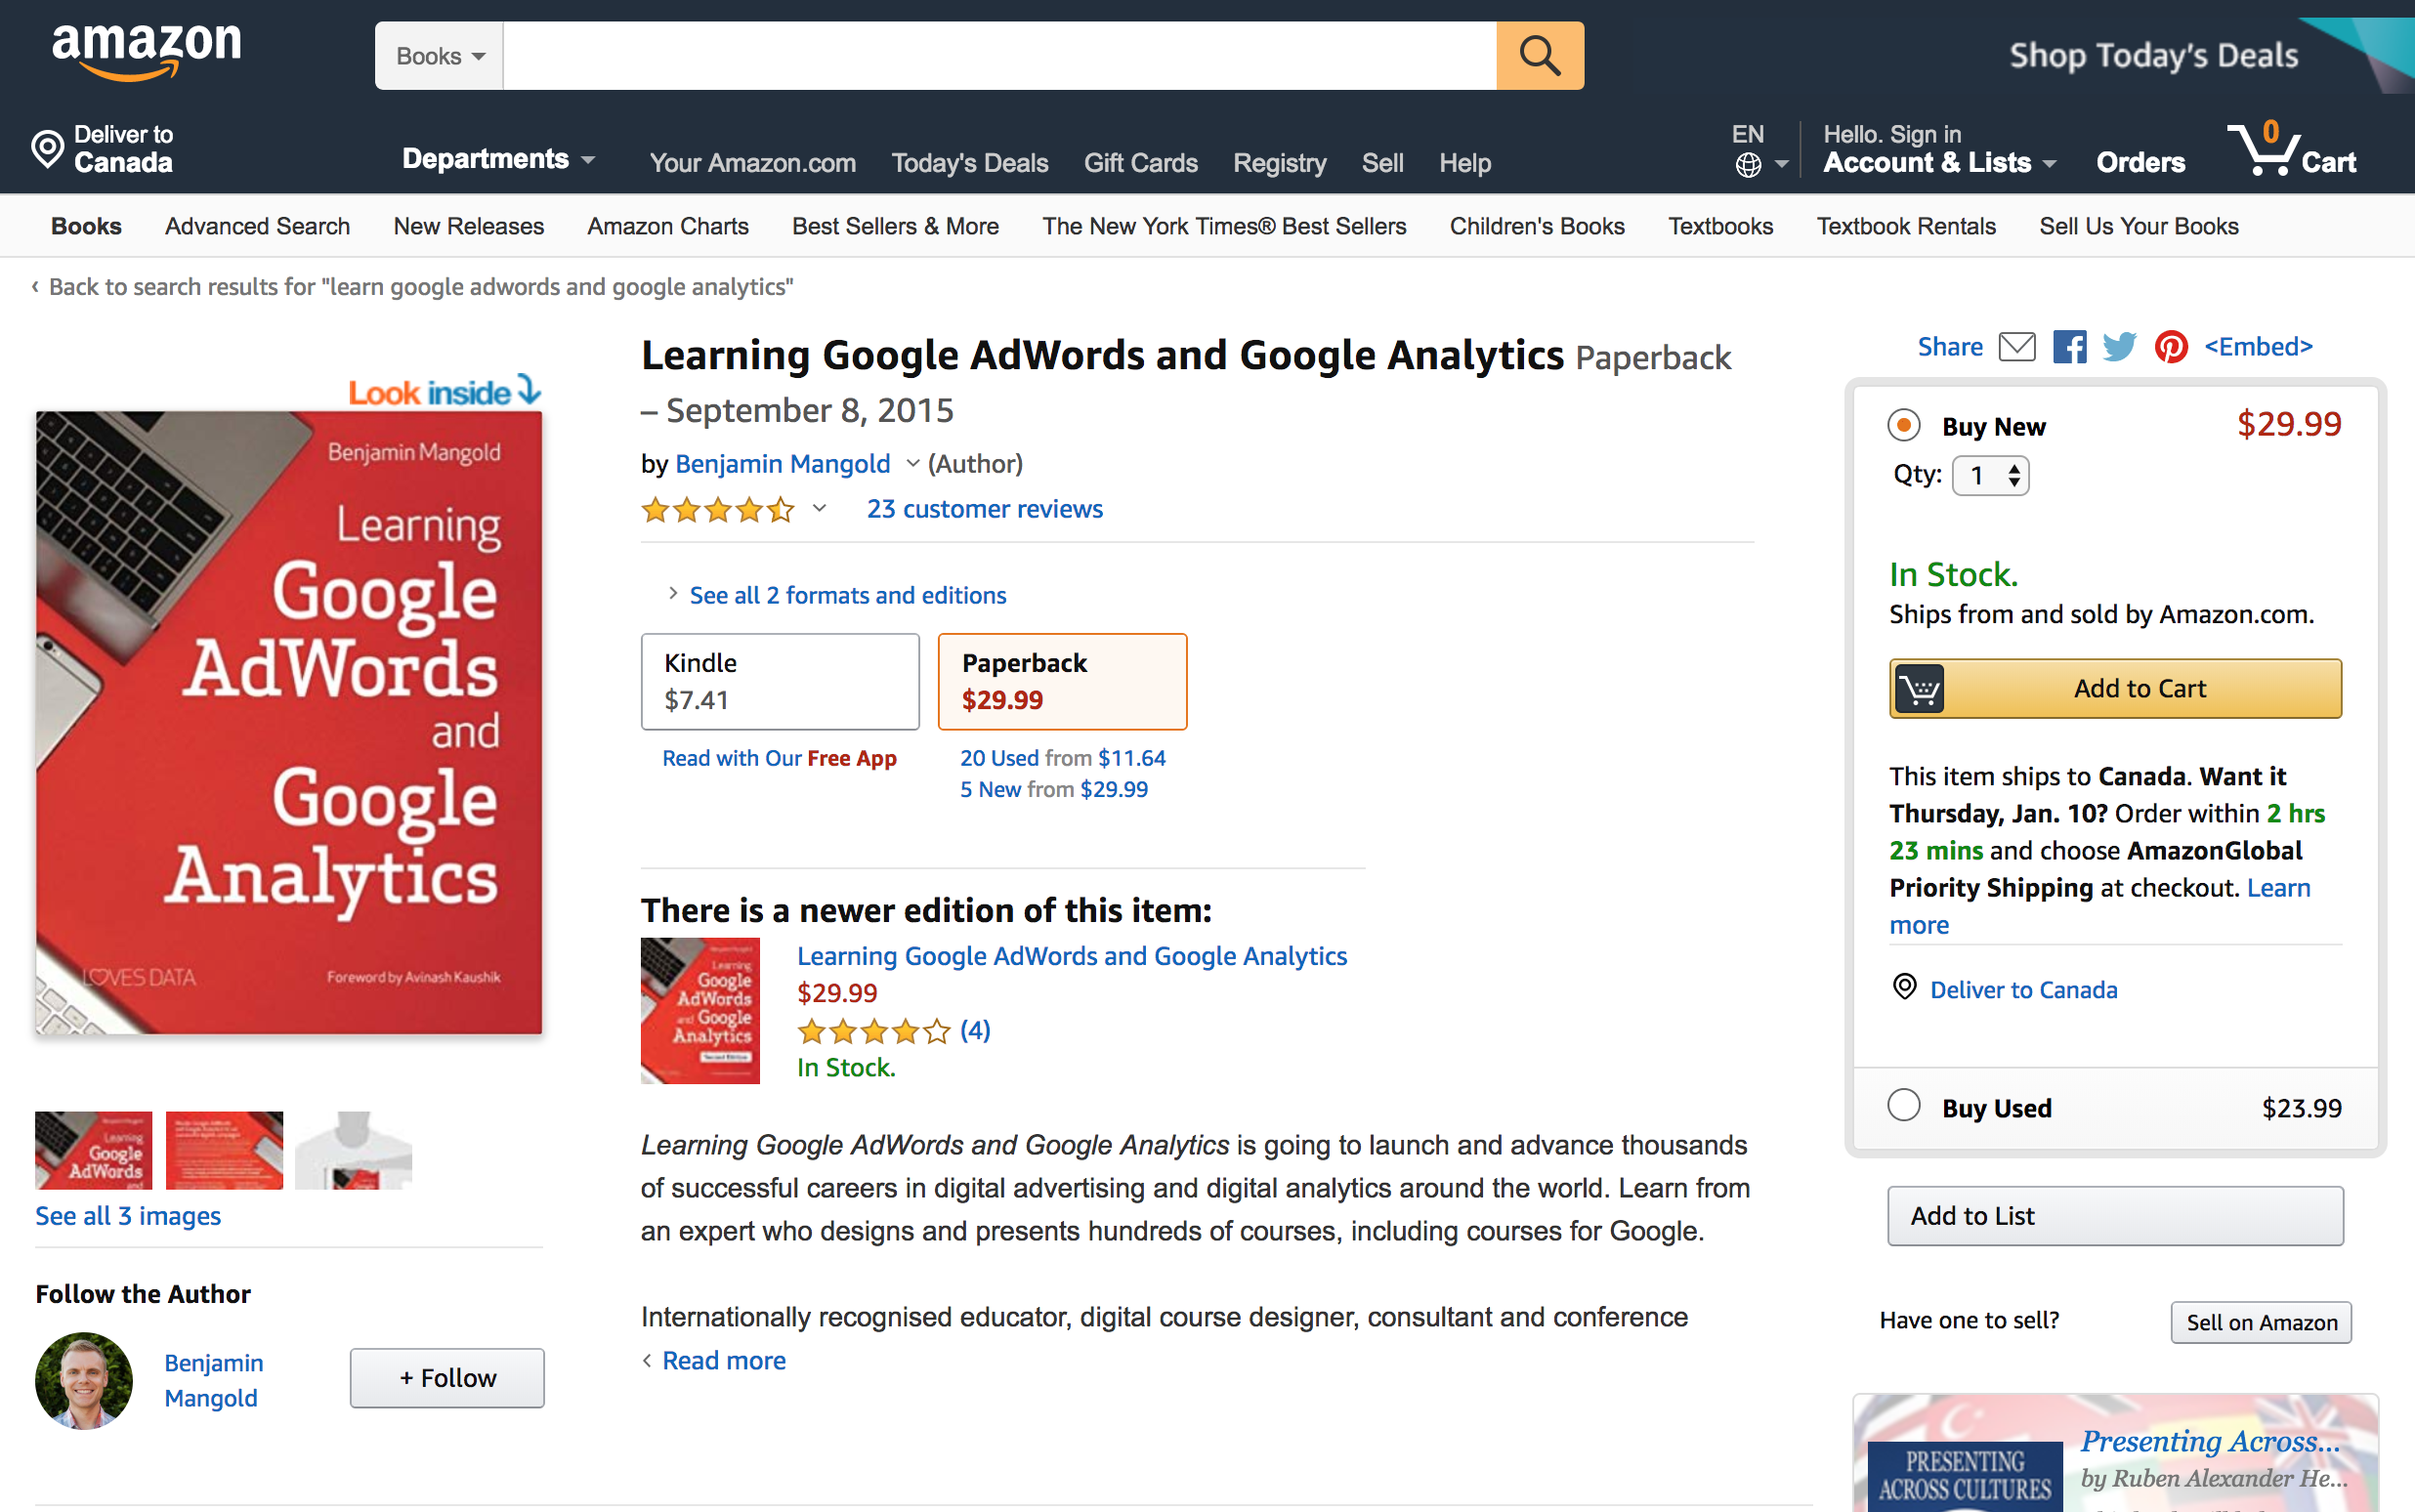
Task: Open the Departments menu
Action: (x=497, y=160)
